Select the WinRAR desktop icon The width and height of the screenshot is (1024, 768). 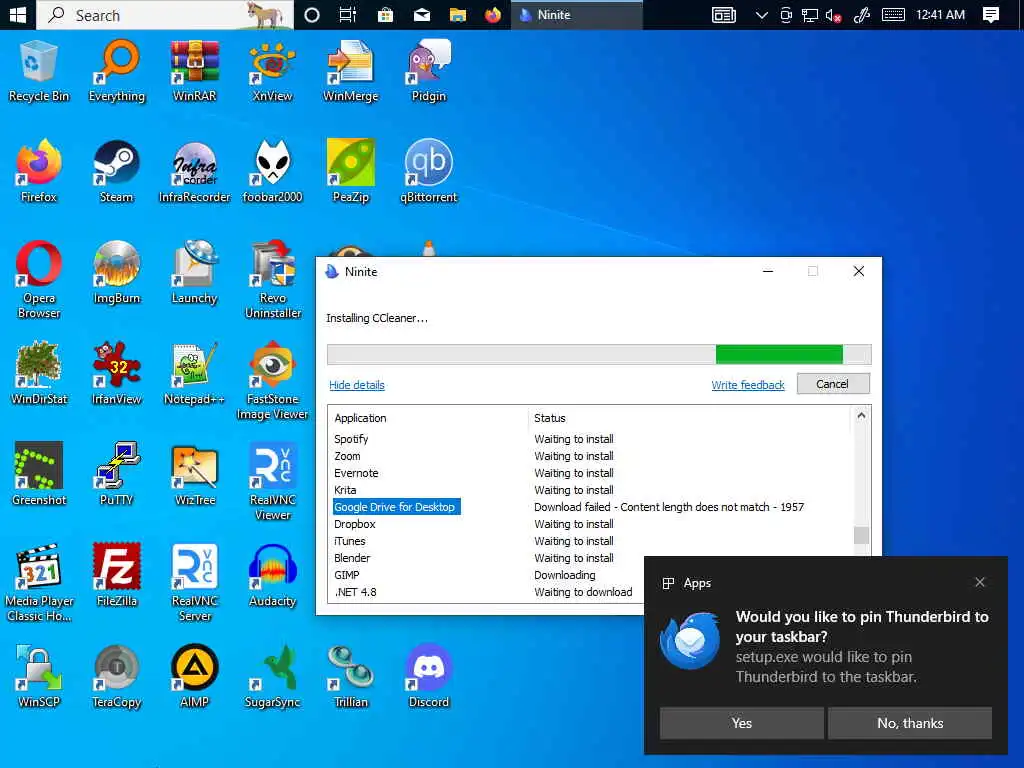pyautogui.click(x=195, y=72)
